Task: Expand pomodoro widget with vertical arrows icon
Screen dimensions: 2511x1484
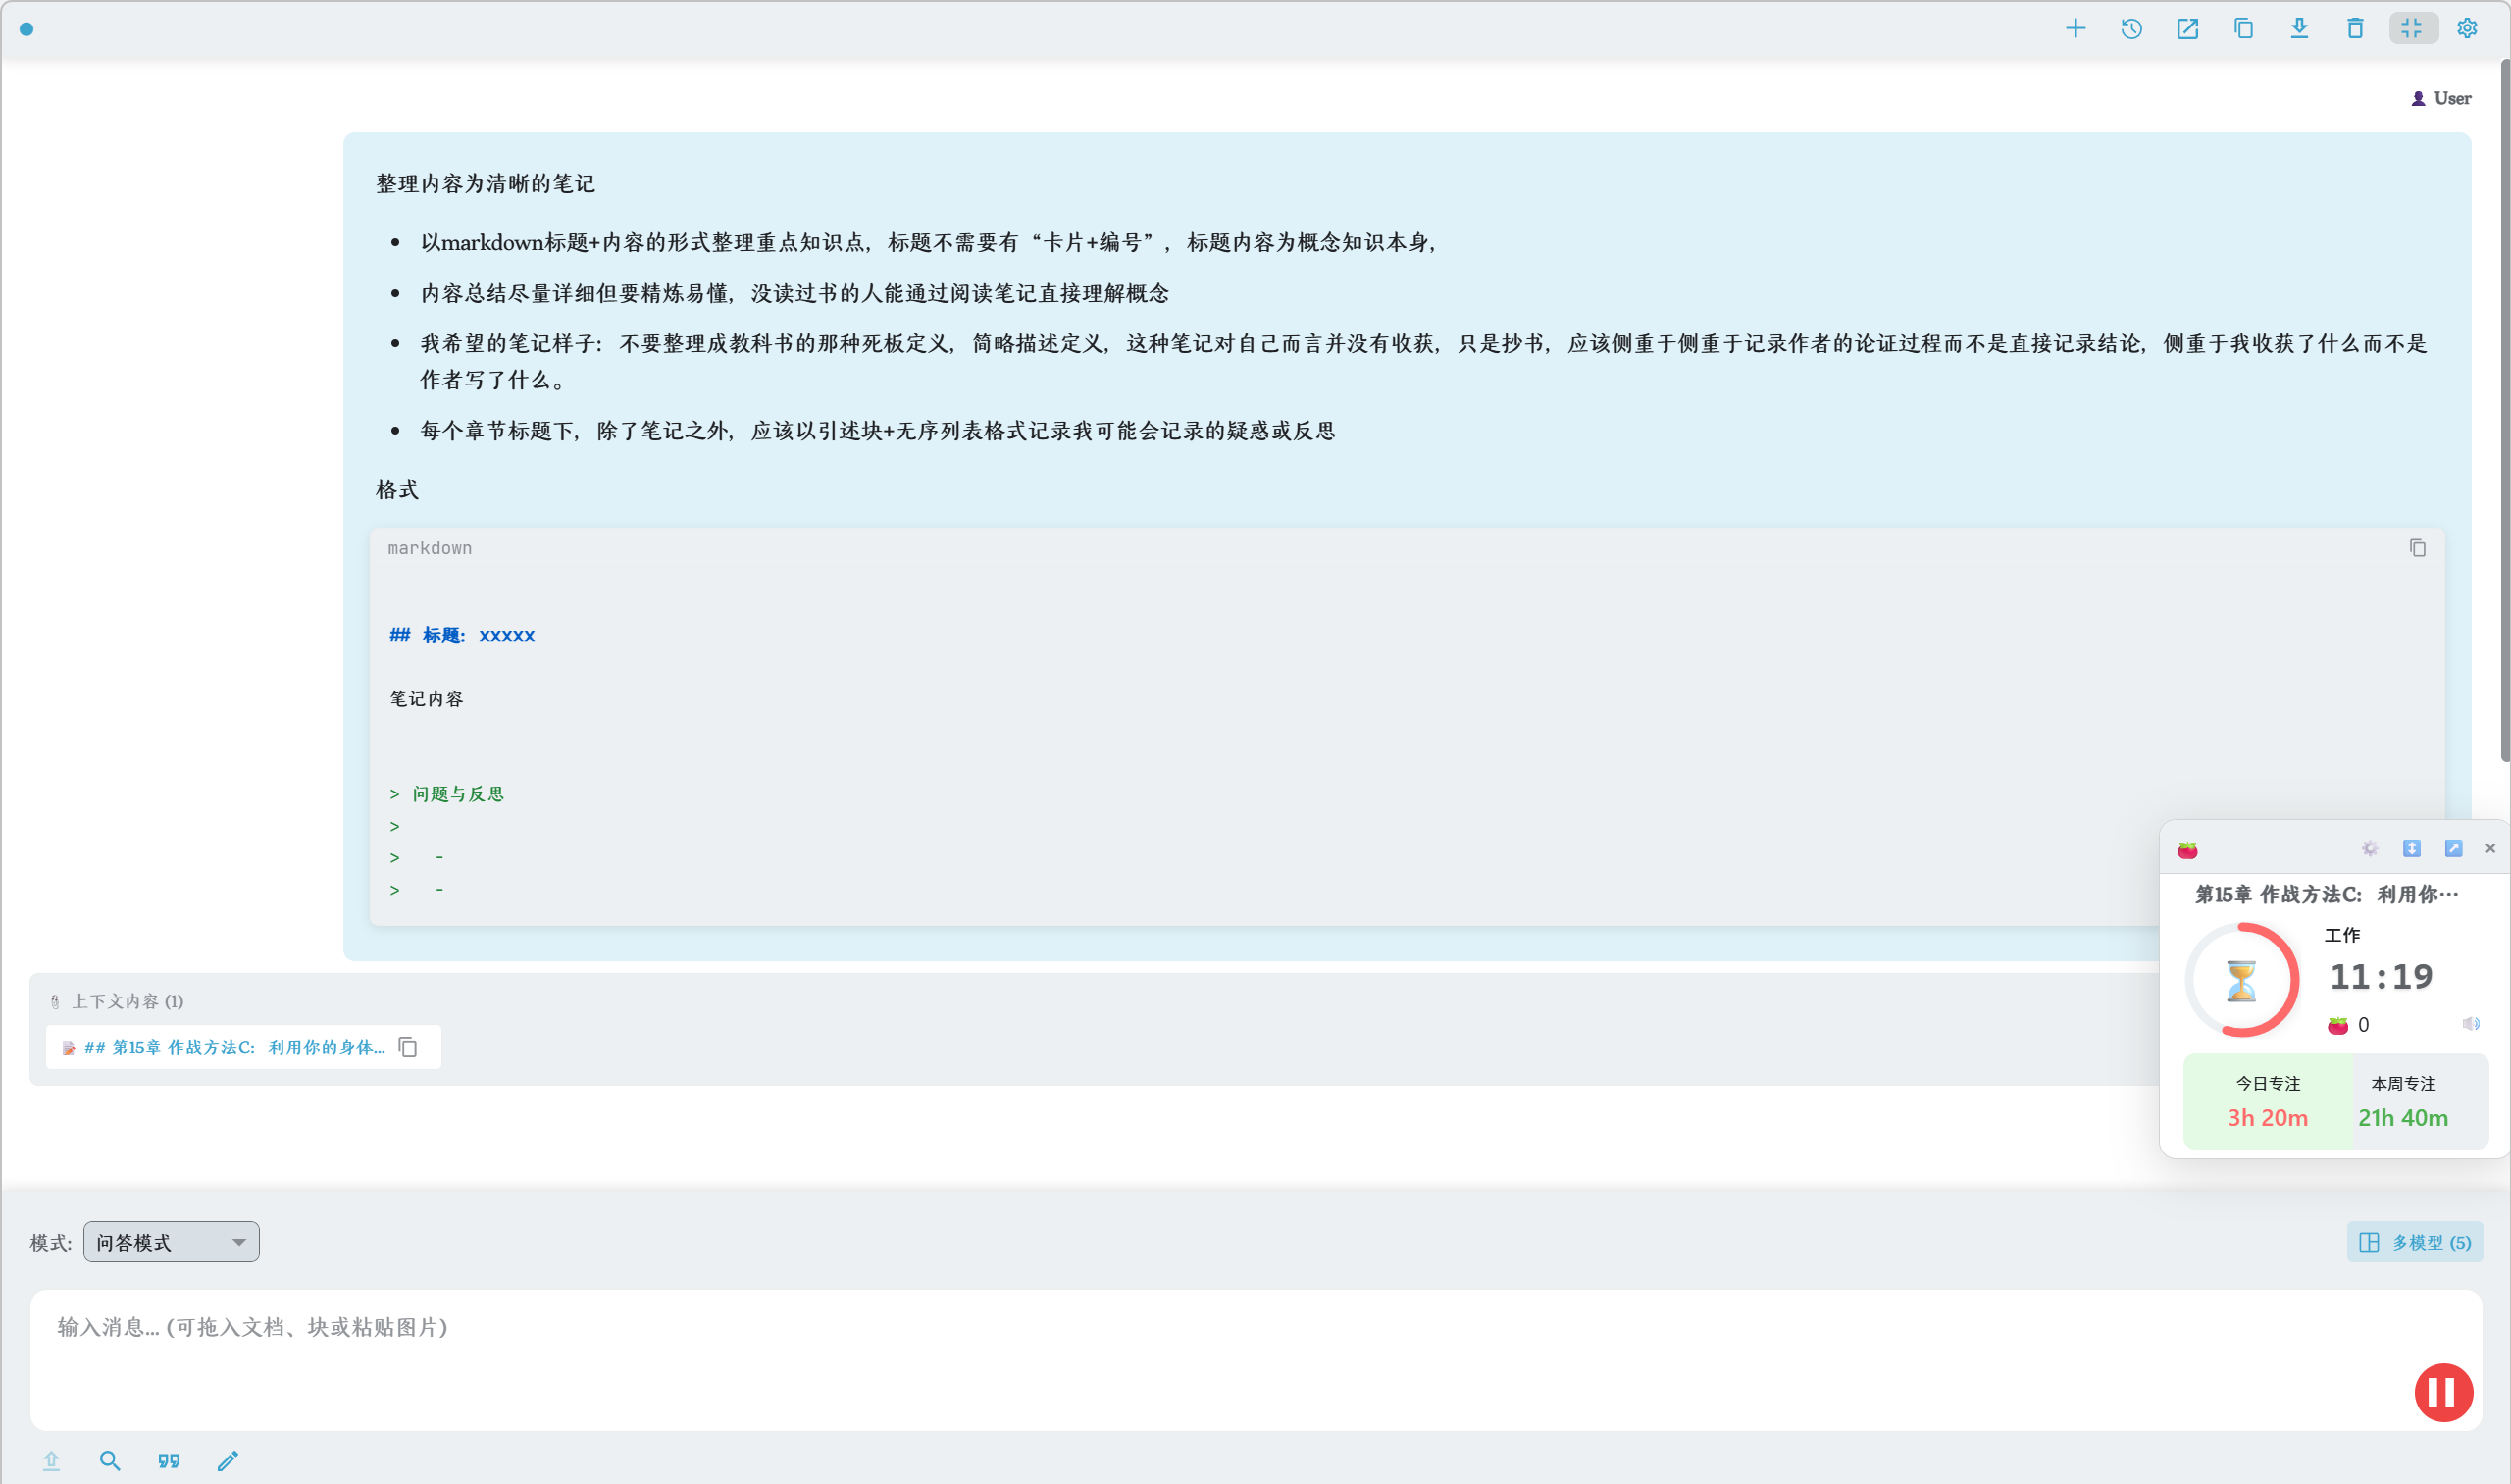Action: point(2411,848)
